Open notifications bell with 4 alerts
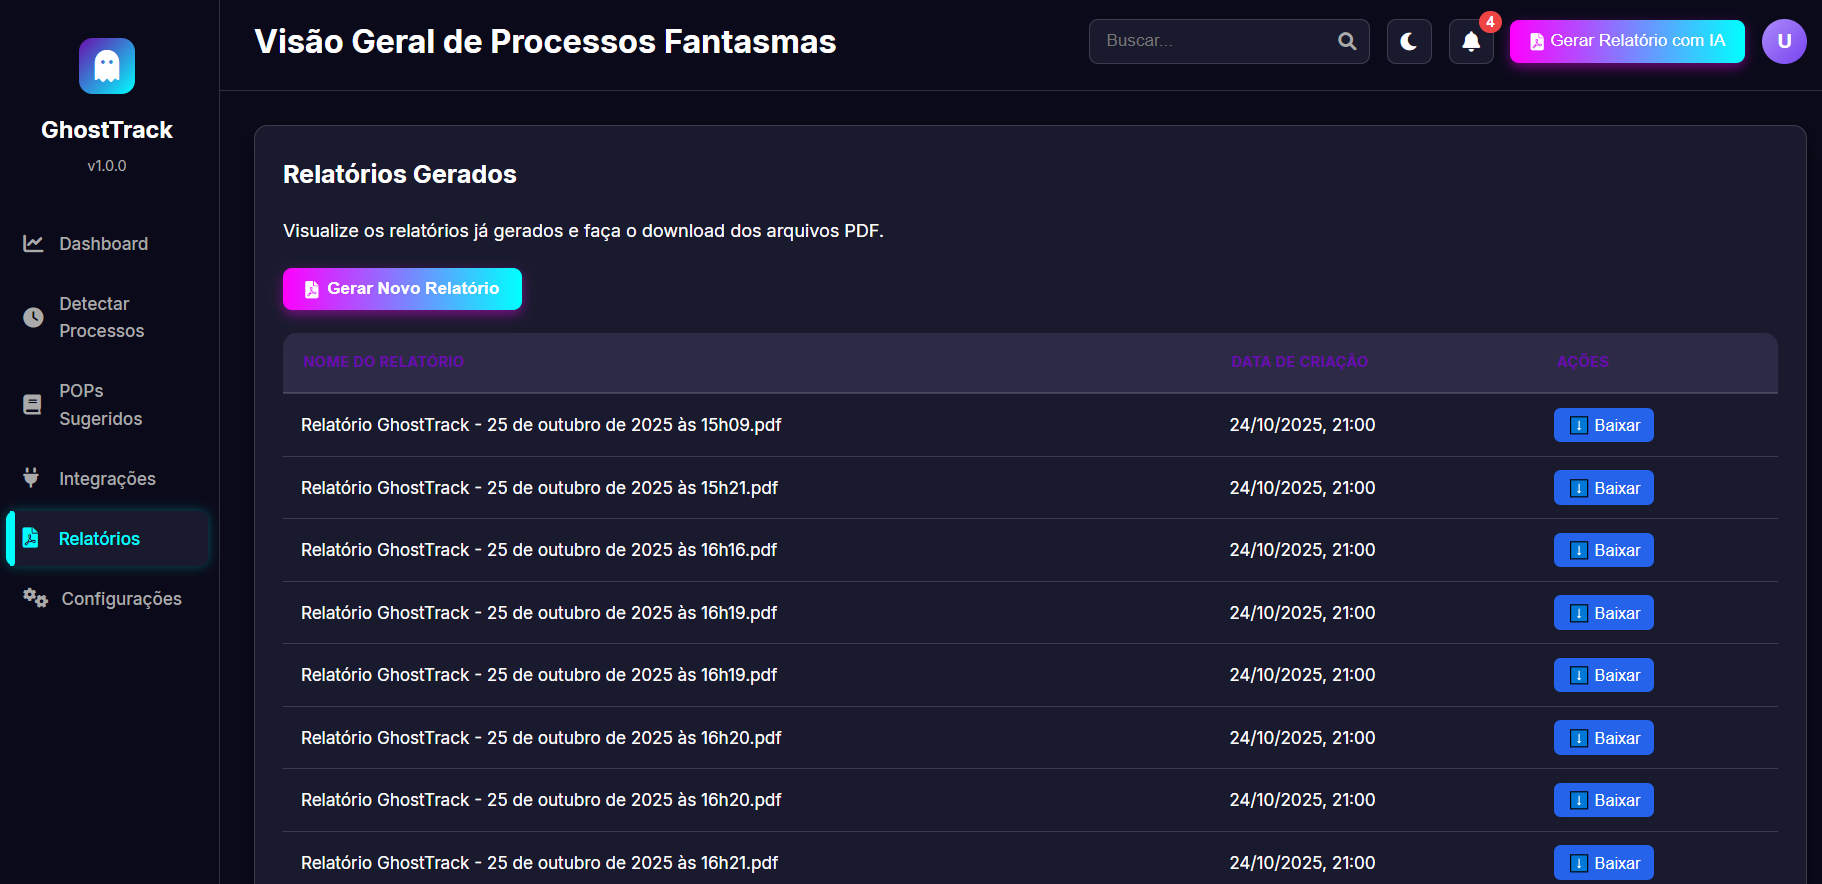Screen dimensions: 1822x884 [1471, 42]
